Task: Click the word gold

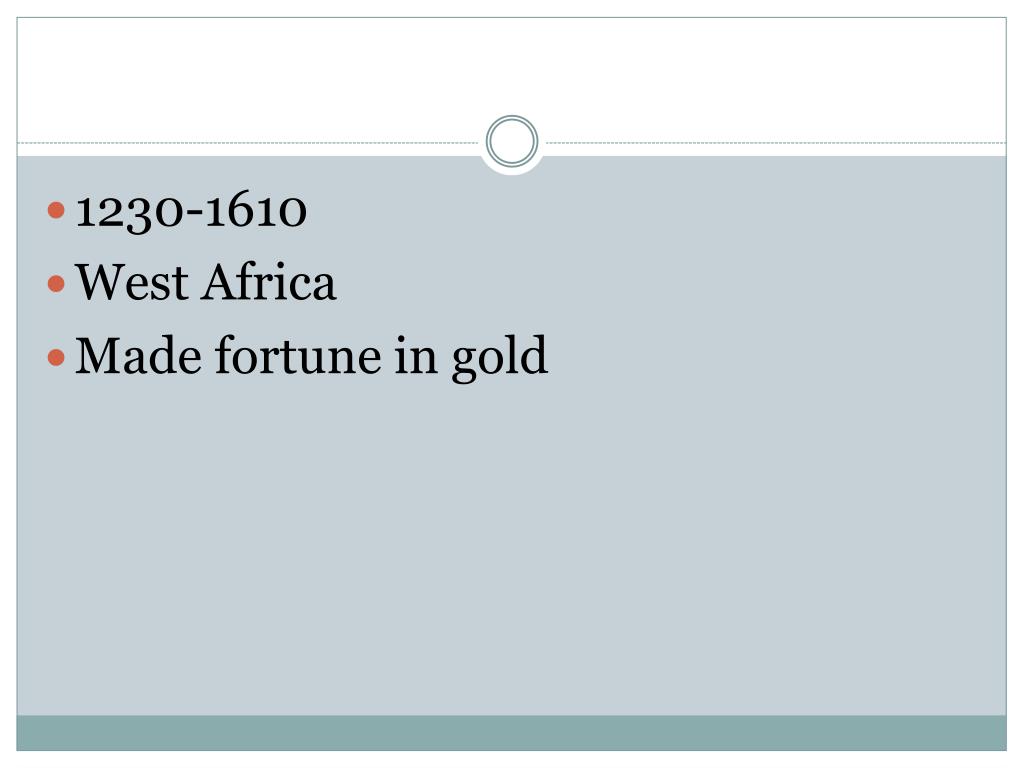Action: tap(500, 357)
